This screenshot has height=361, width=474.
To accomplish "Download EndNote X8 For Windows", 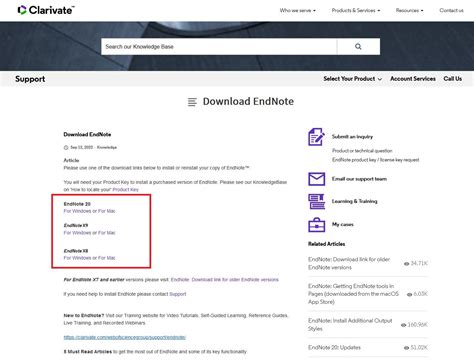I will click(77, 258).
